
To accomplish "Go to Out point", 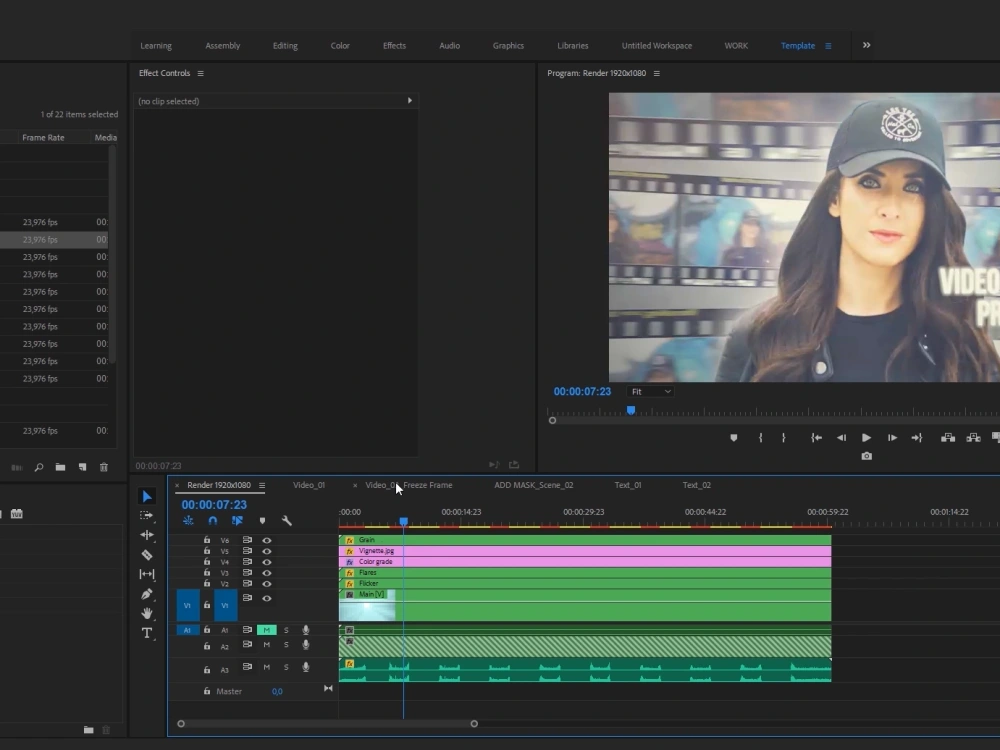I will click(x=916, y=438).
